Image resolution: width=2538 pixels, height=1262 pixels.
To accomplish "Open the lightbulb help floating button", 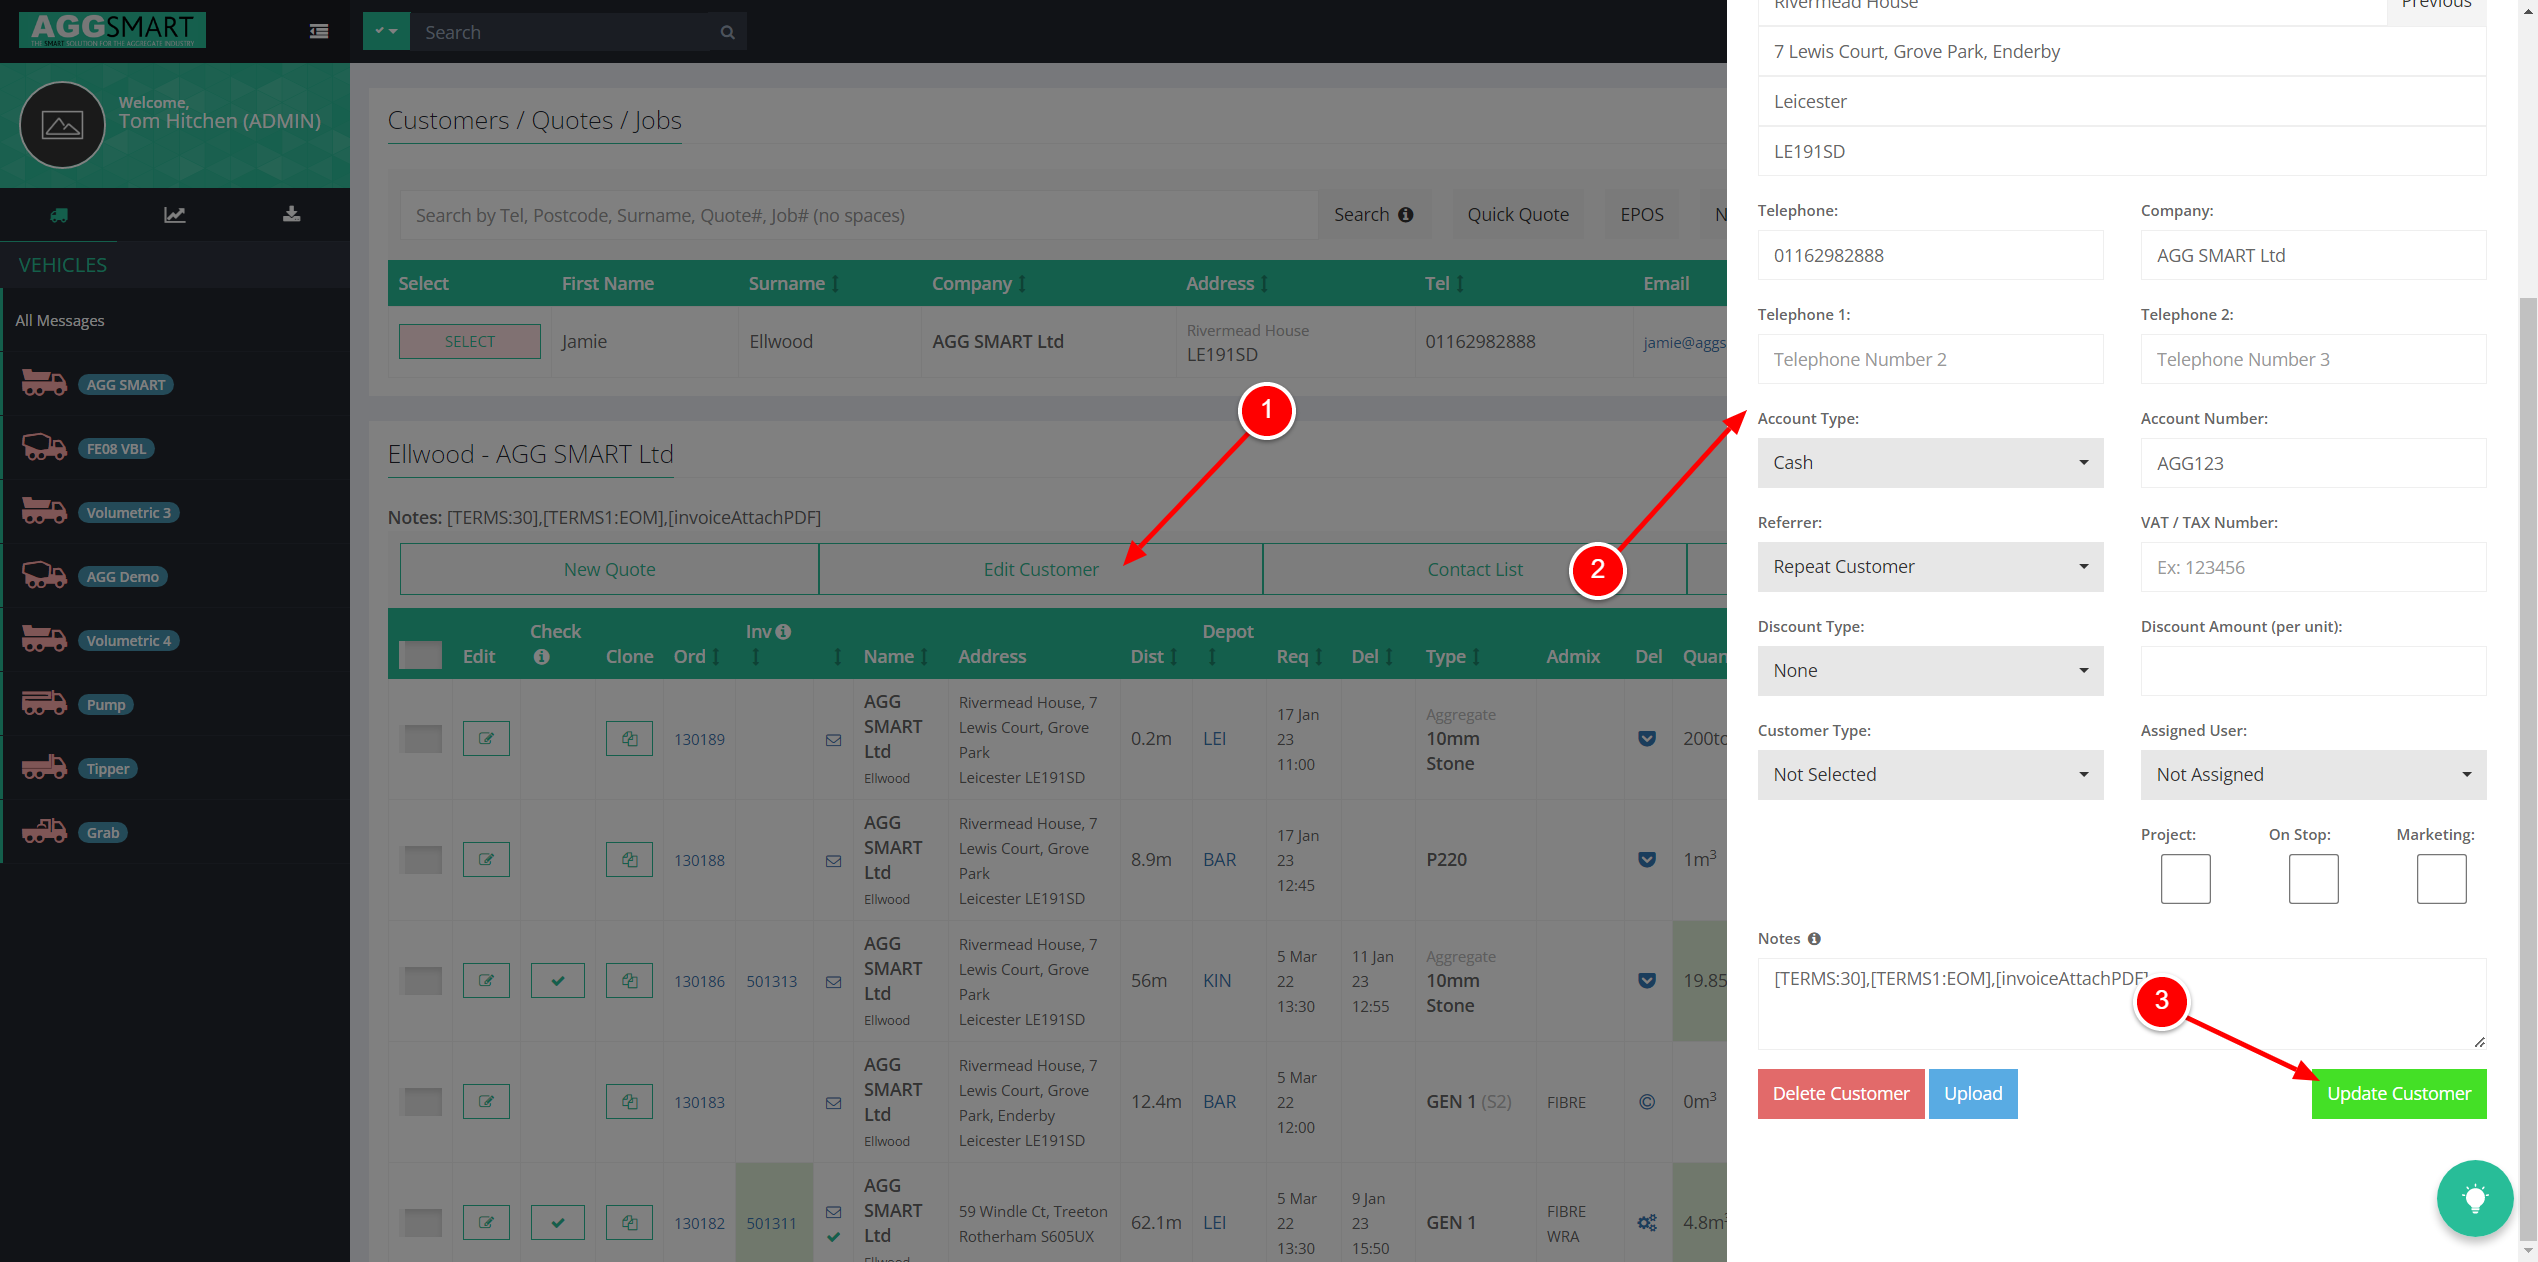I will click(2475, 1198).
